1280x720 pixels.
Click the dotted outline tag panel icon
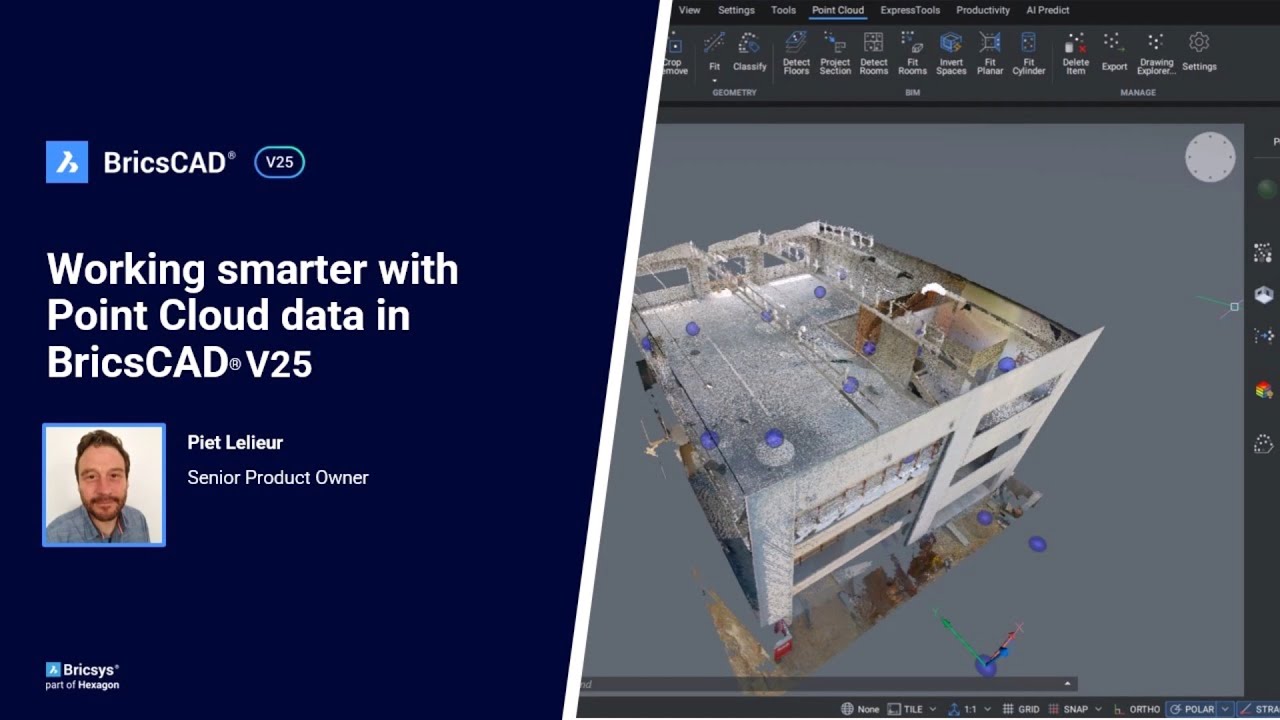pyautogui.click(x=1263, y=444)
